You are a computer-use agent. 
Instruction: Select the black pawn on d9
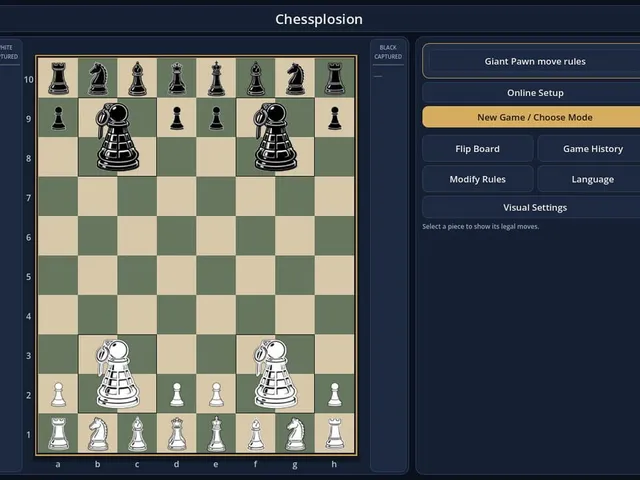coord(177,118)
